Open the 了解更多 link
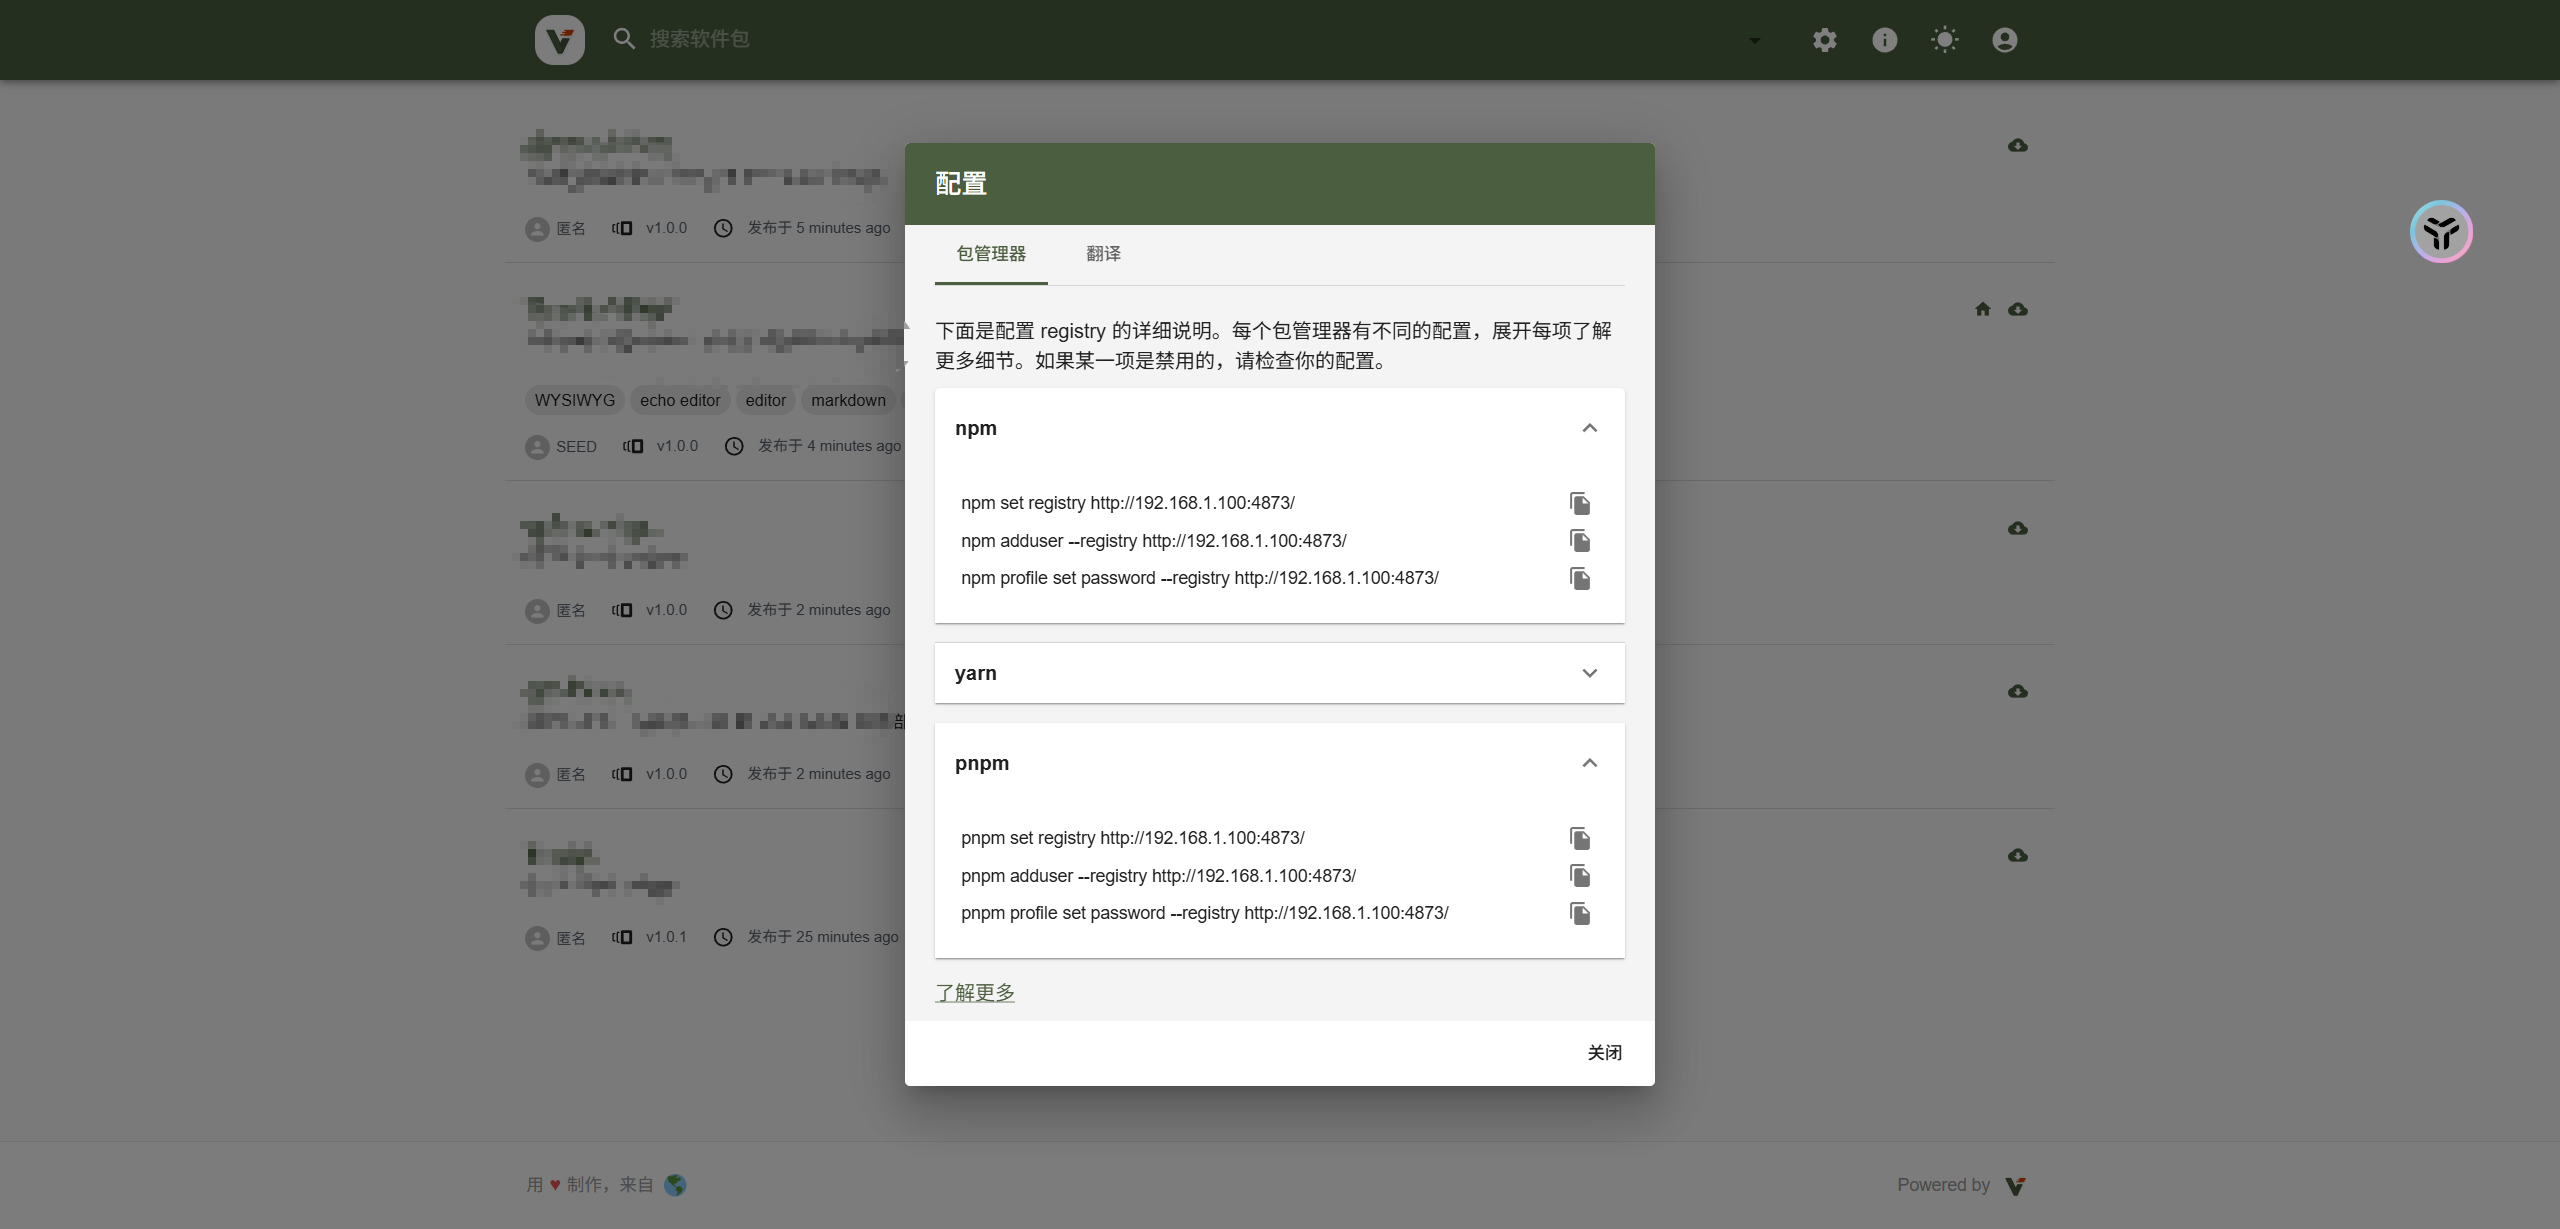This screenshot has height=1229, width=2560. click(x=975, y=992)
